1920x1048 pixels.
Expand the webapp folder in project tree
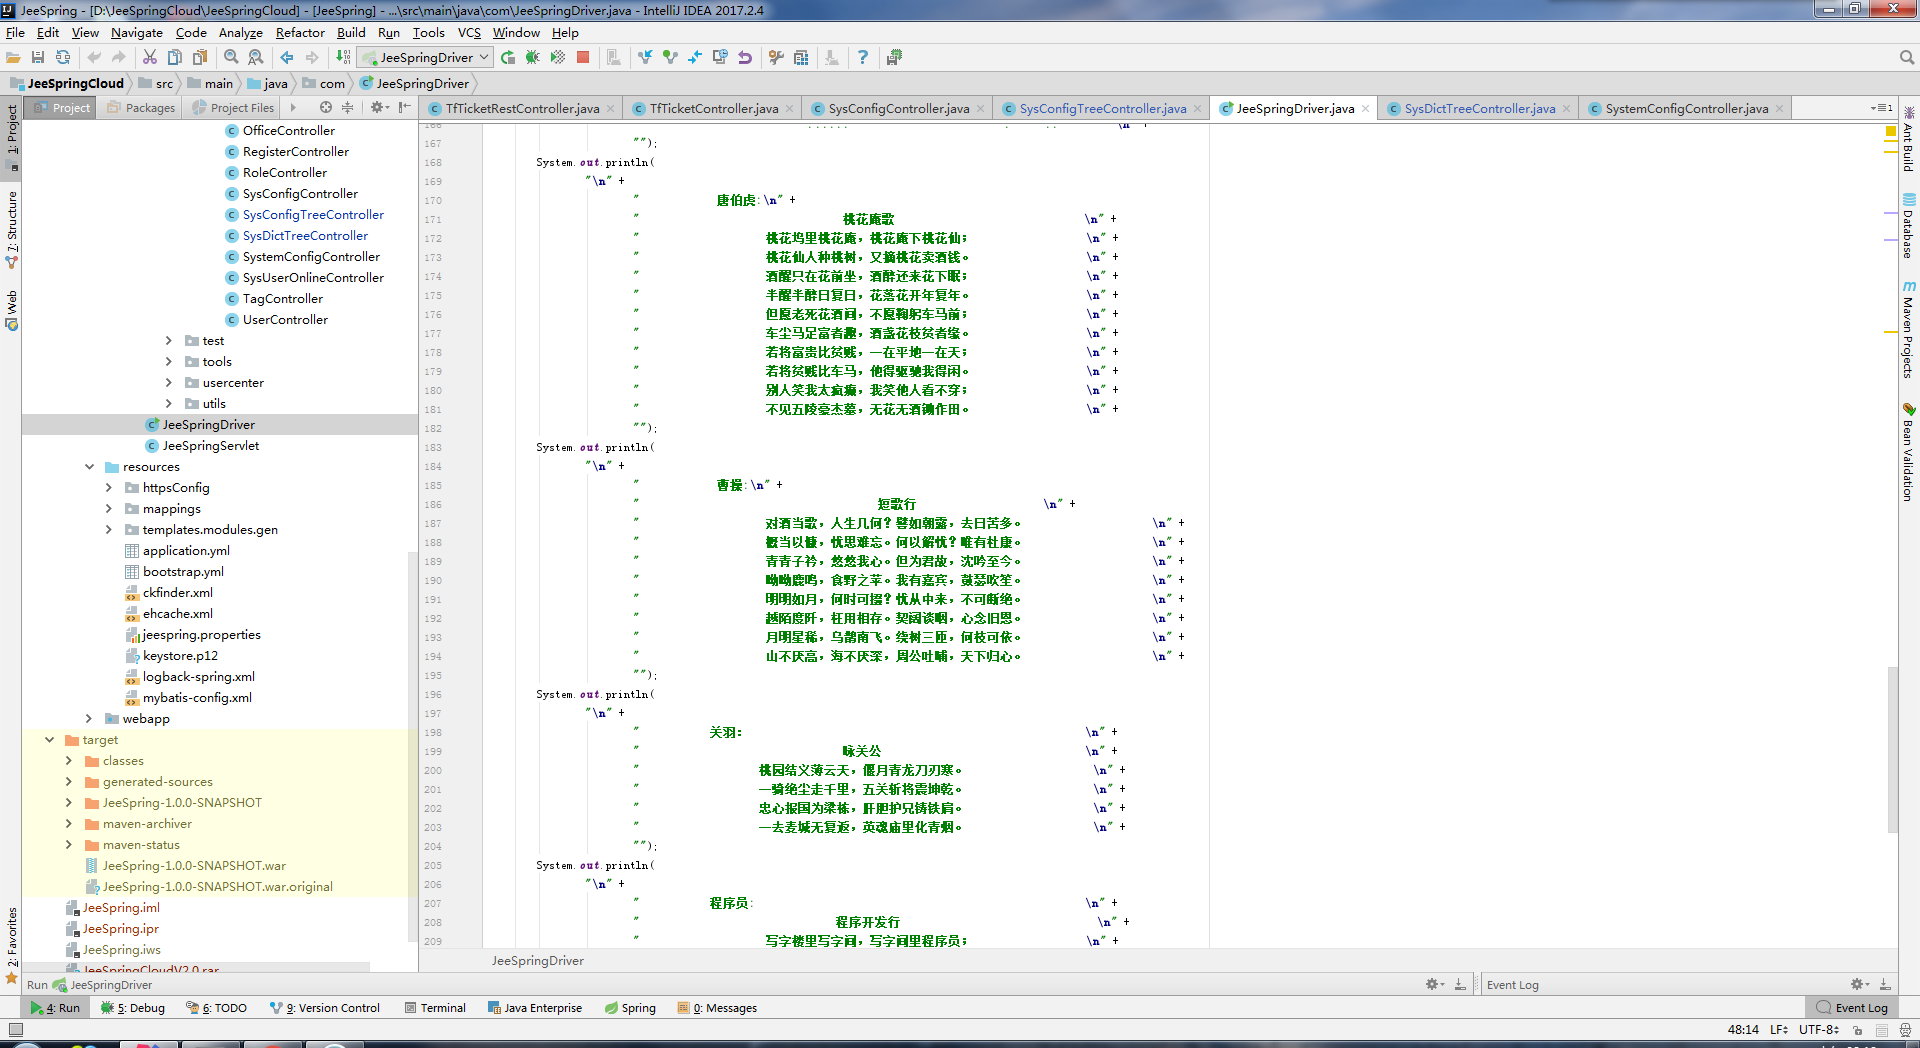click(89, 719)
